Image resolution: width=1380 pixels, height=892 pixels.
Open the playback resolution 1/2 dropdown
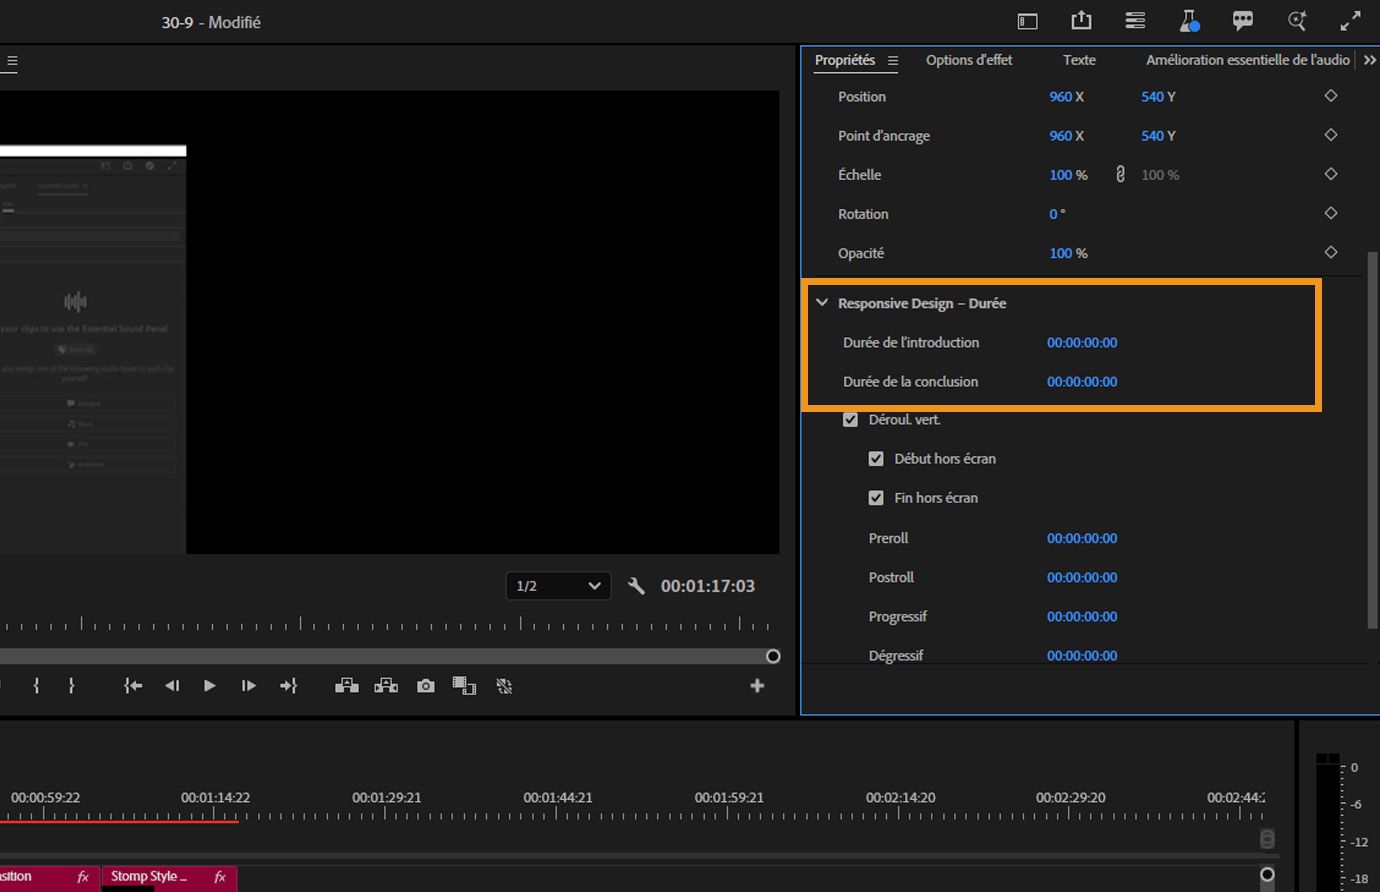[x=557, y=586]
